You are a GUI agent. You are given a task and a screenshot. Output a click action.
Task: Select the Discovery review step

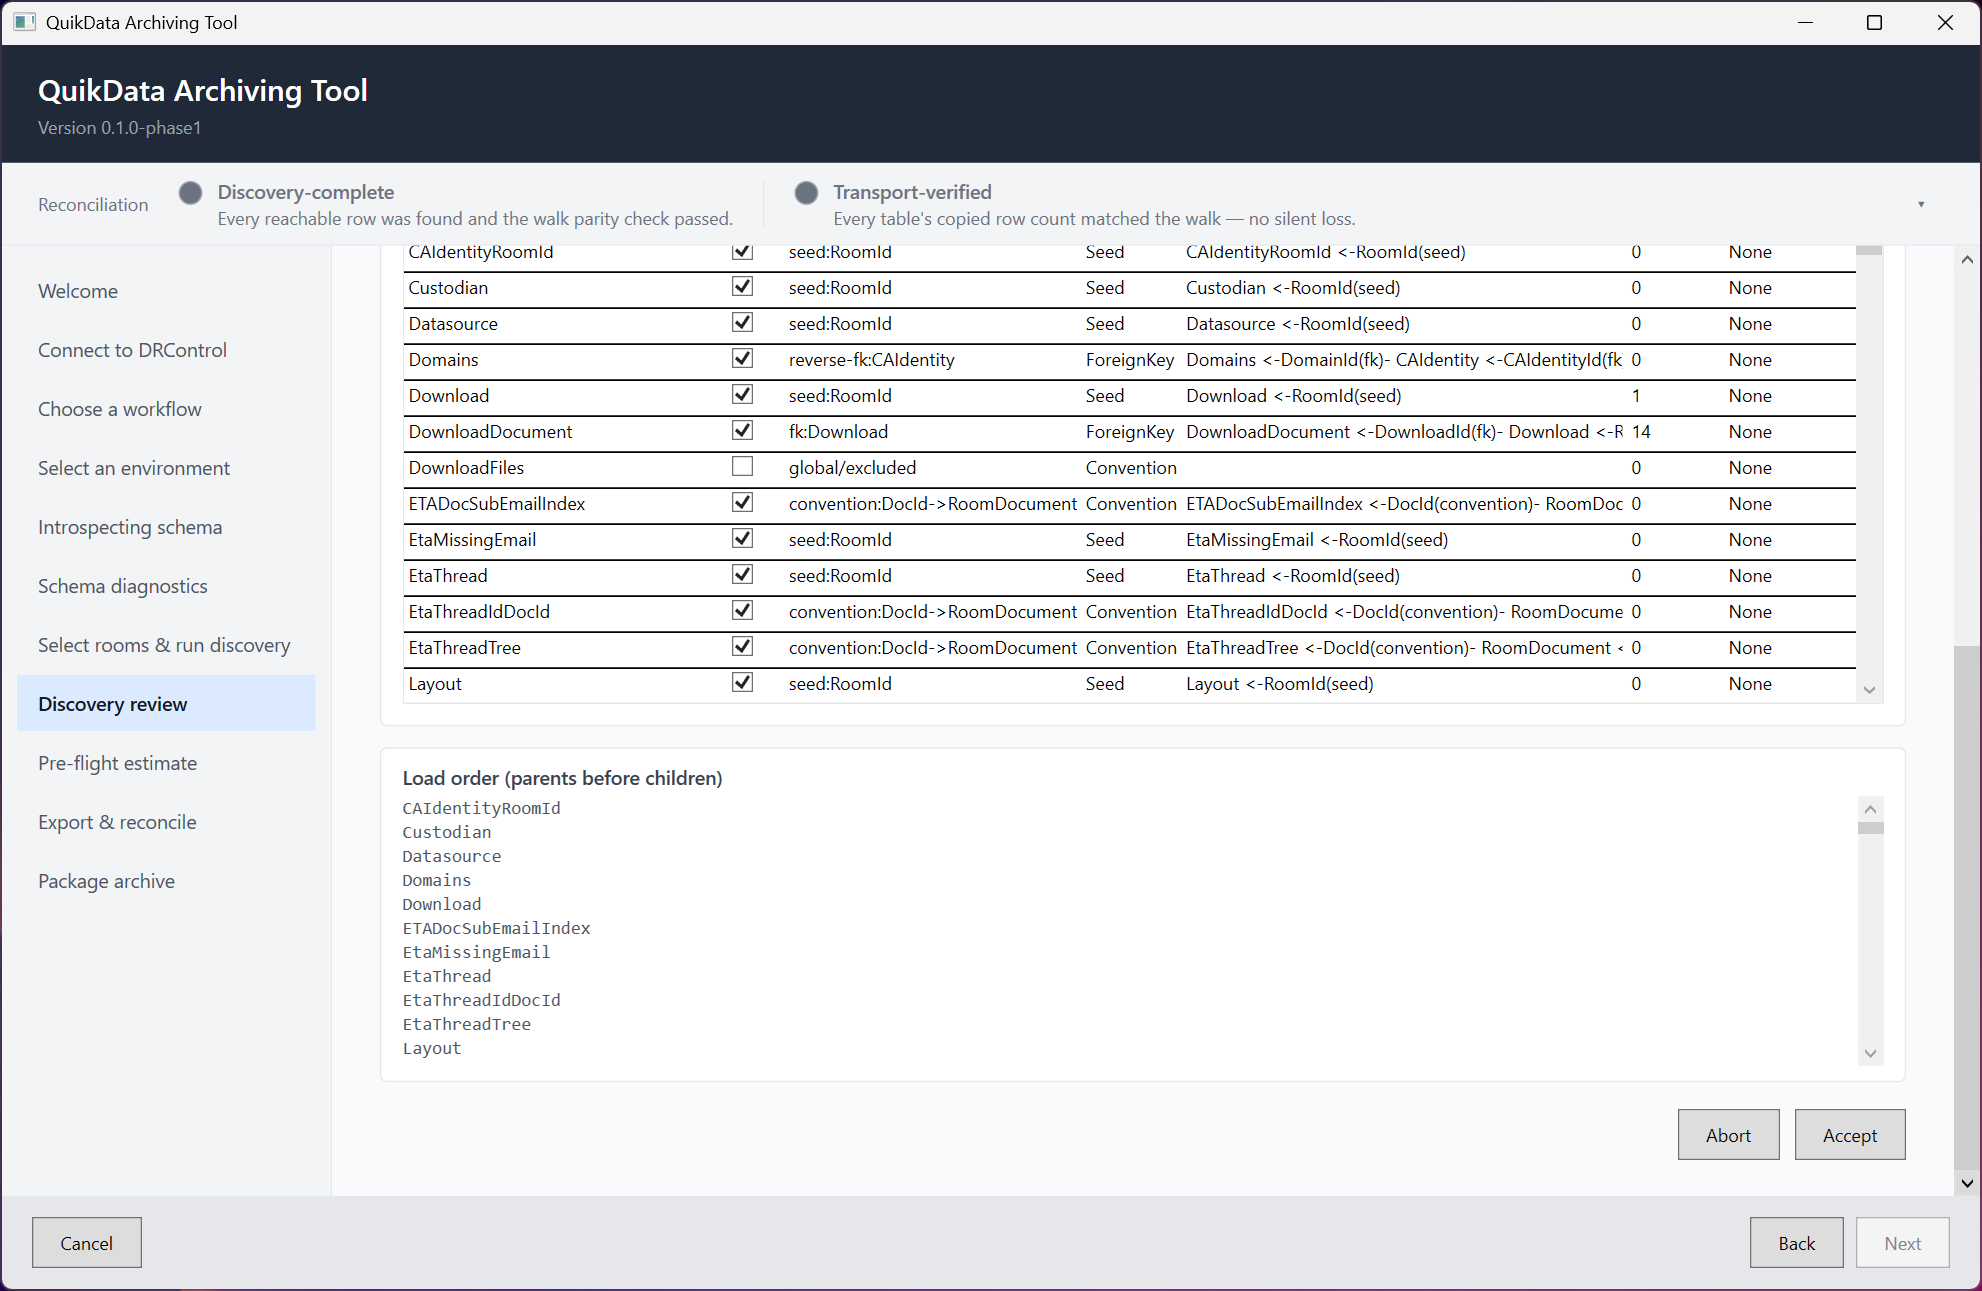coord(166,704)
